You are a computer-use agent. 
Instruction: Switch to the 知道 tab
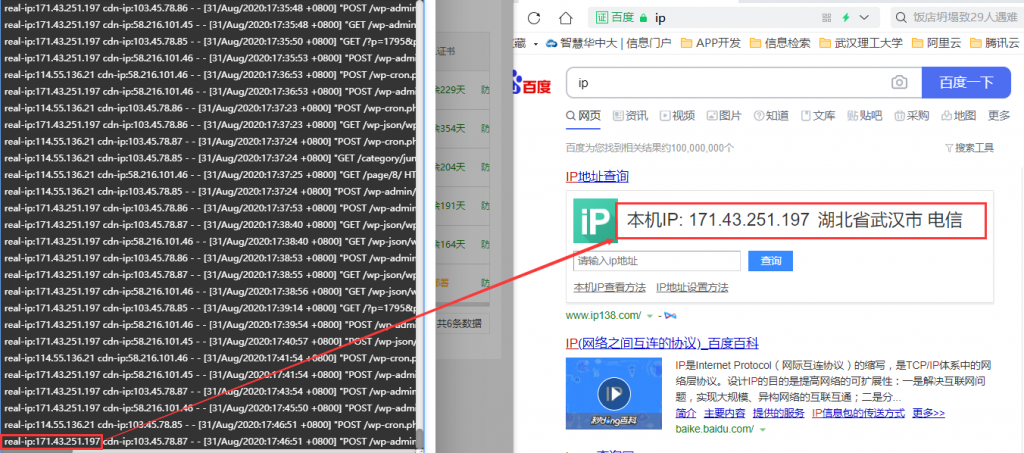(771, 116)
